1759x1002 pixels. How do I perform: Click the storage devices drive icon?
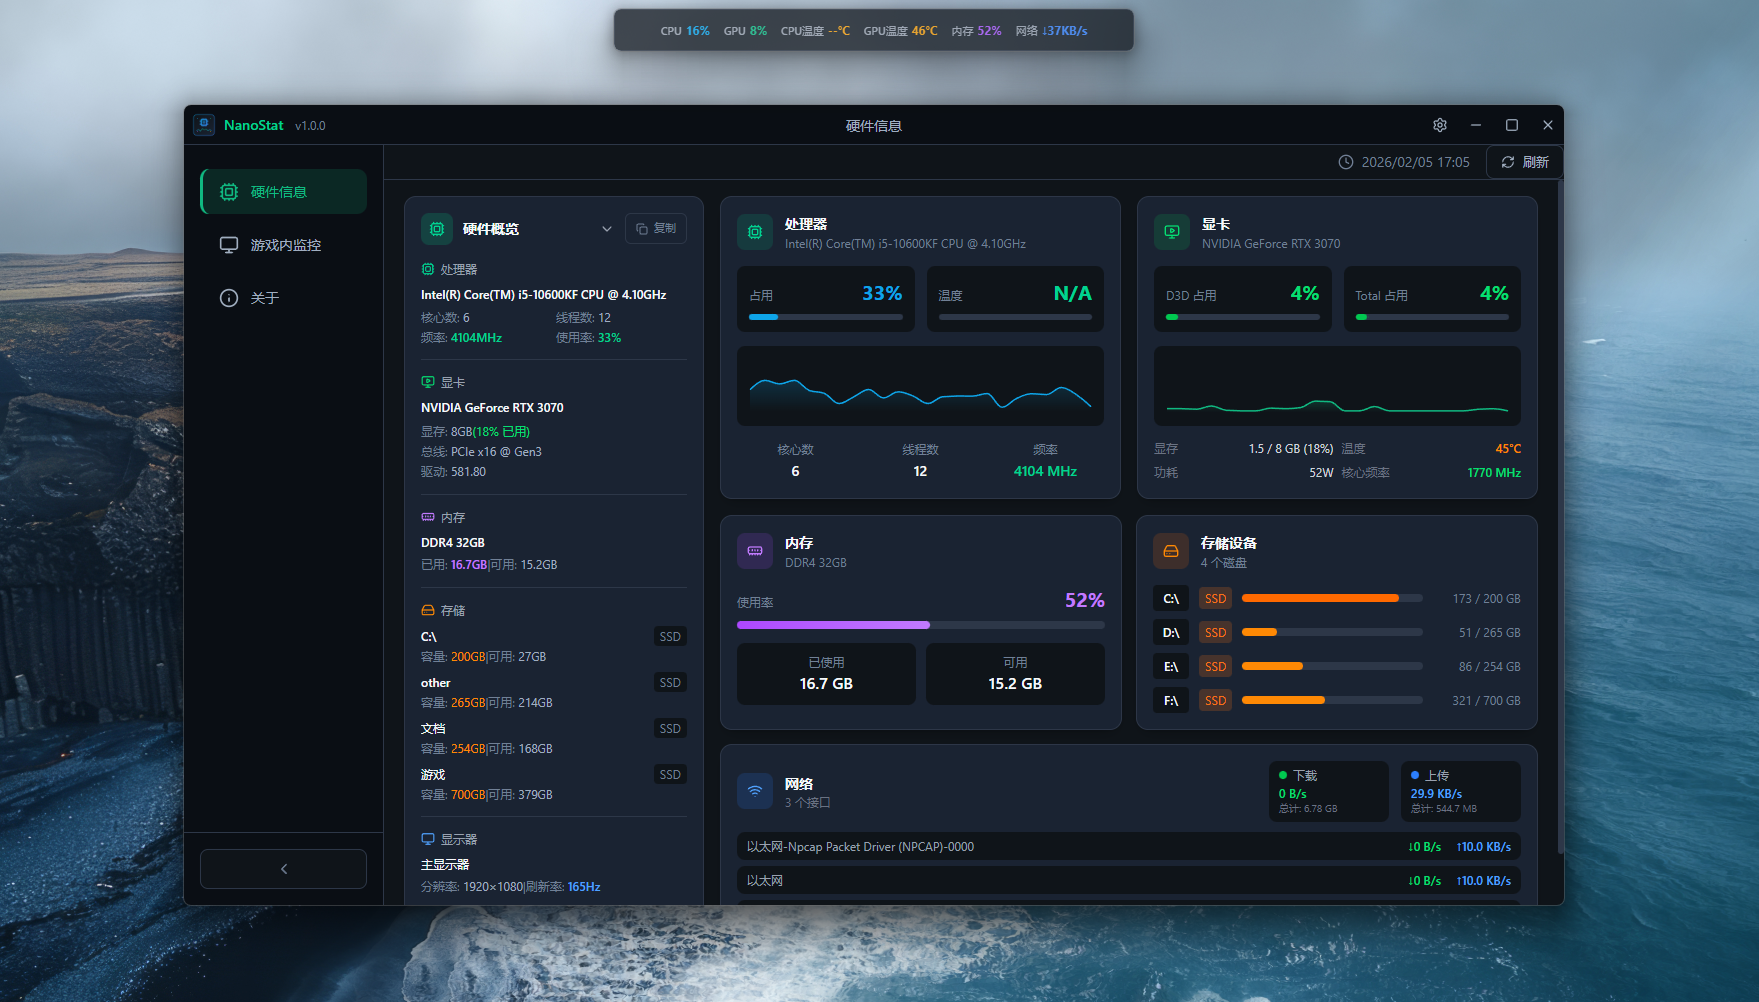(1171, 551)
